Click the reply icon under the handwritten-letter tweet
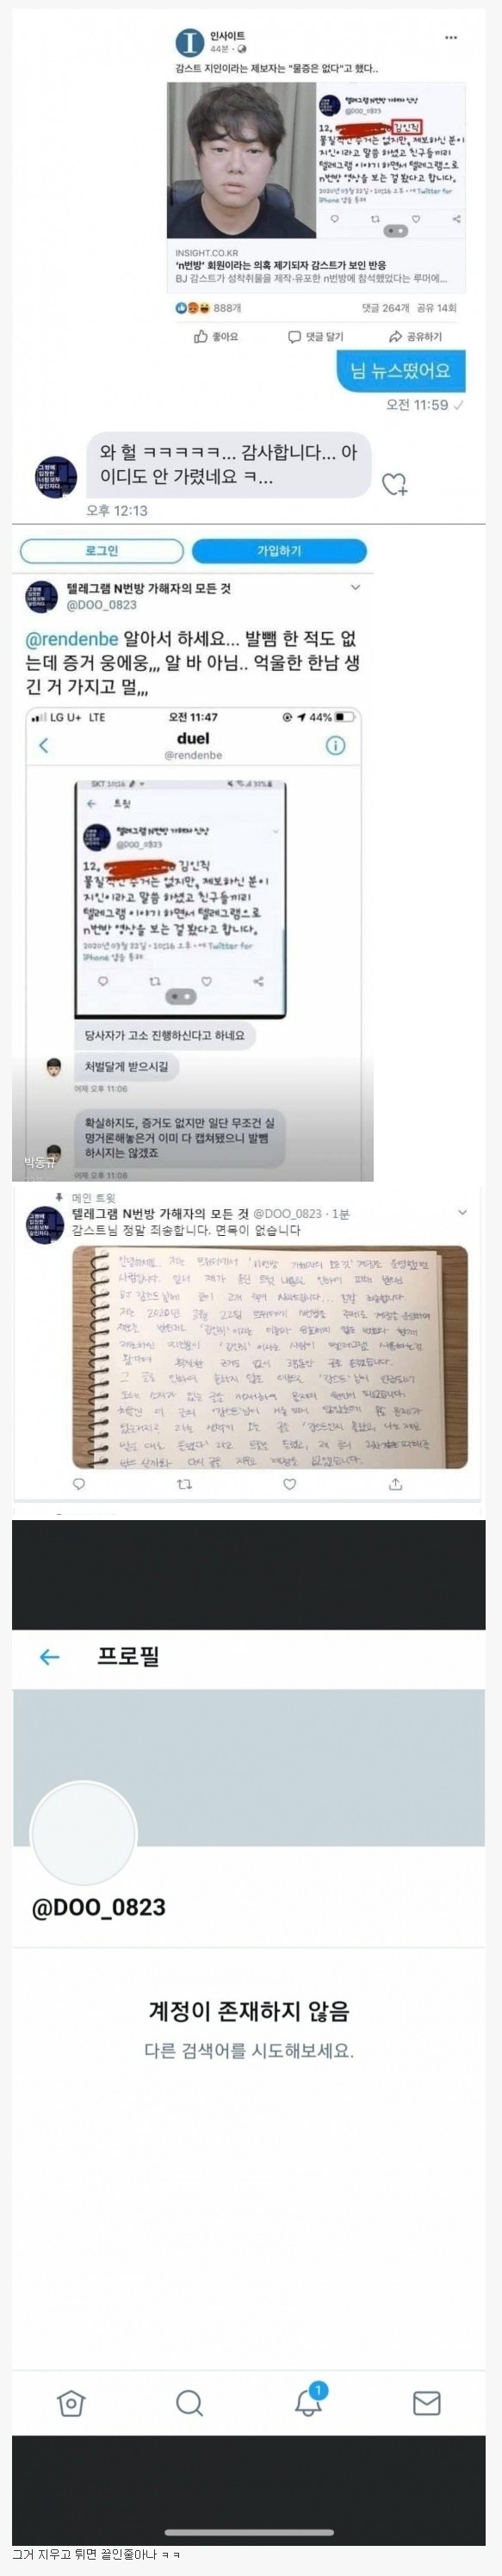This screenshot has width=502, height=2576. click(x=79, y=1484)
